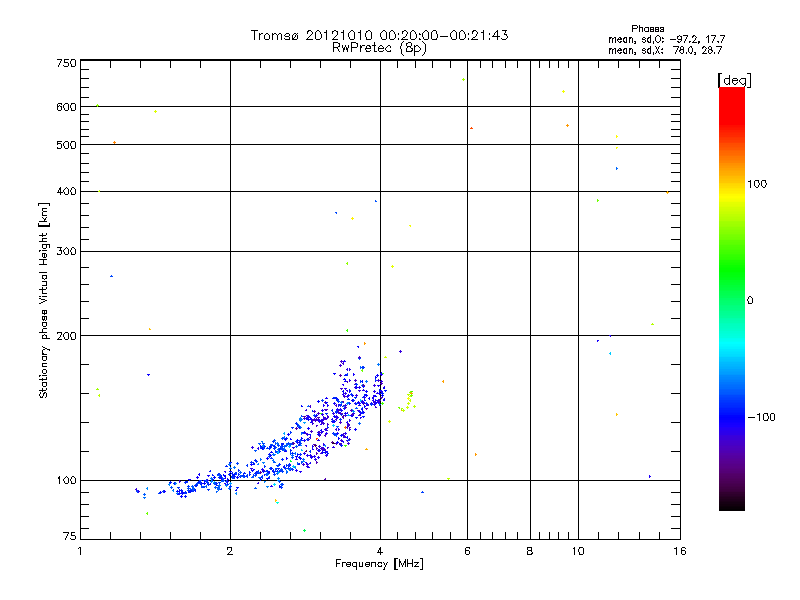Click the y-axis '200' tick label

(66, 336)
